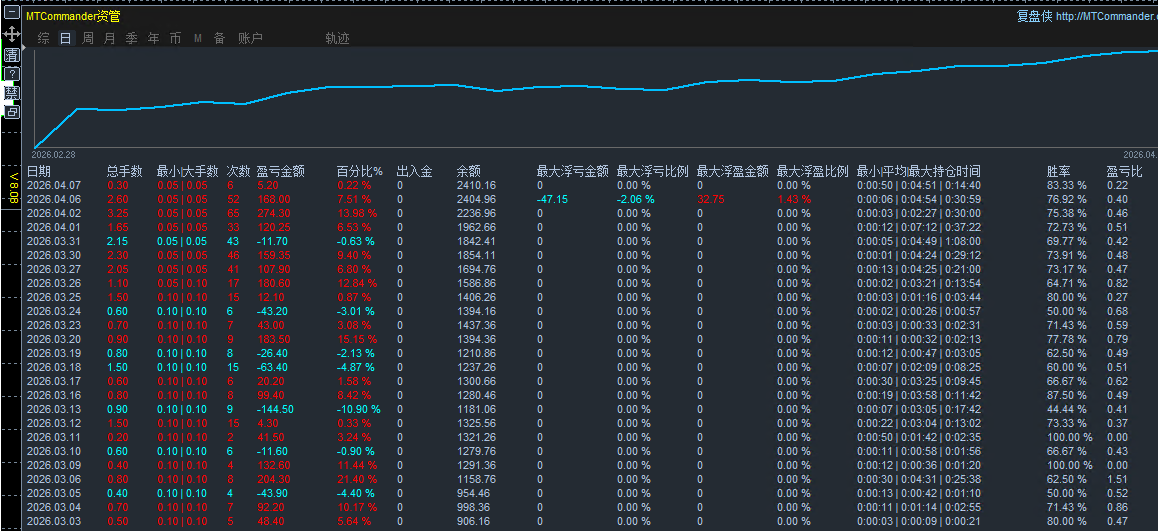The image size is (1158, 532).
Task: Switch to the 周 weekly tab
Action: pyautogui.click(x=88, y=38)
